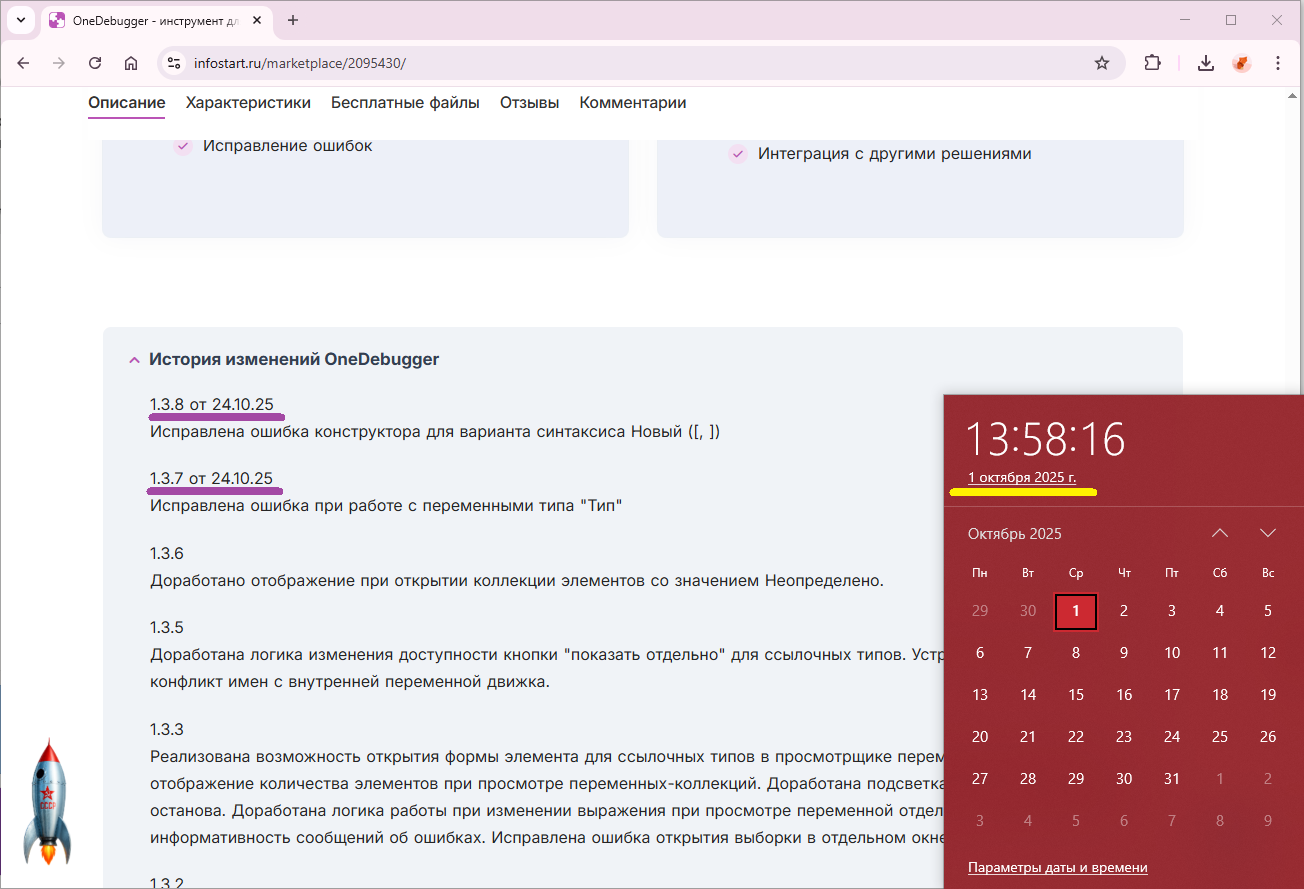This screenshot has height=889, width=1304.
Task: Open the Chrome three-dot menu
Action: point(1278,63)
